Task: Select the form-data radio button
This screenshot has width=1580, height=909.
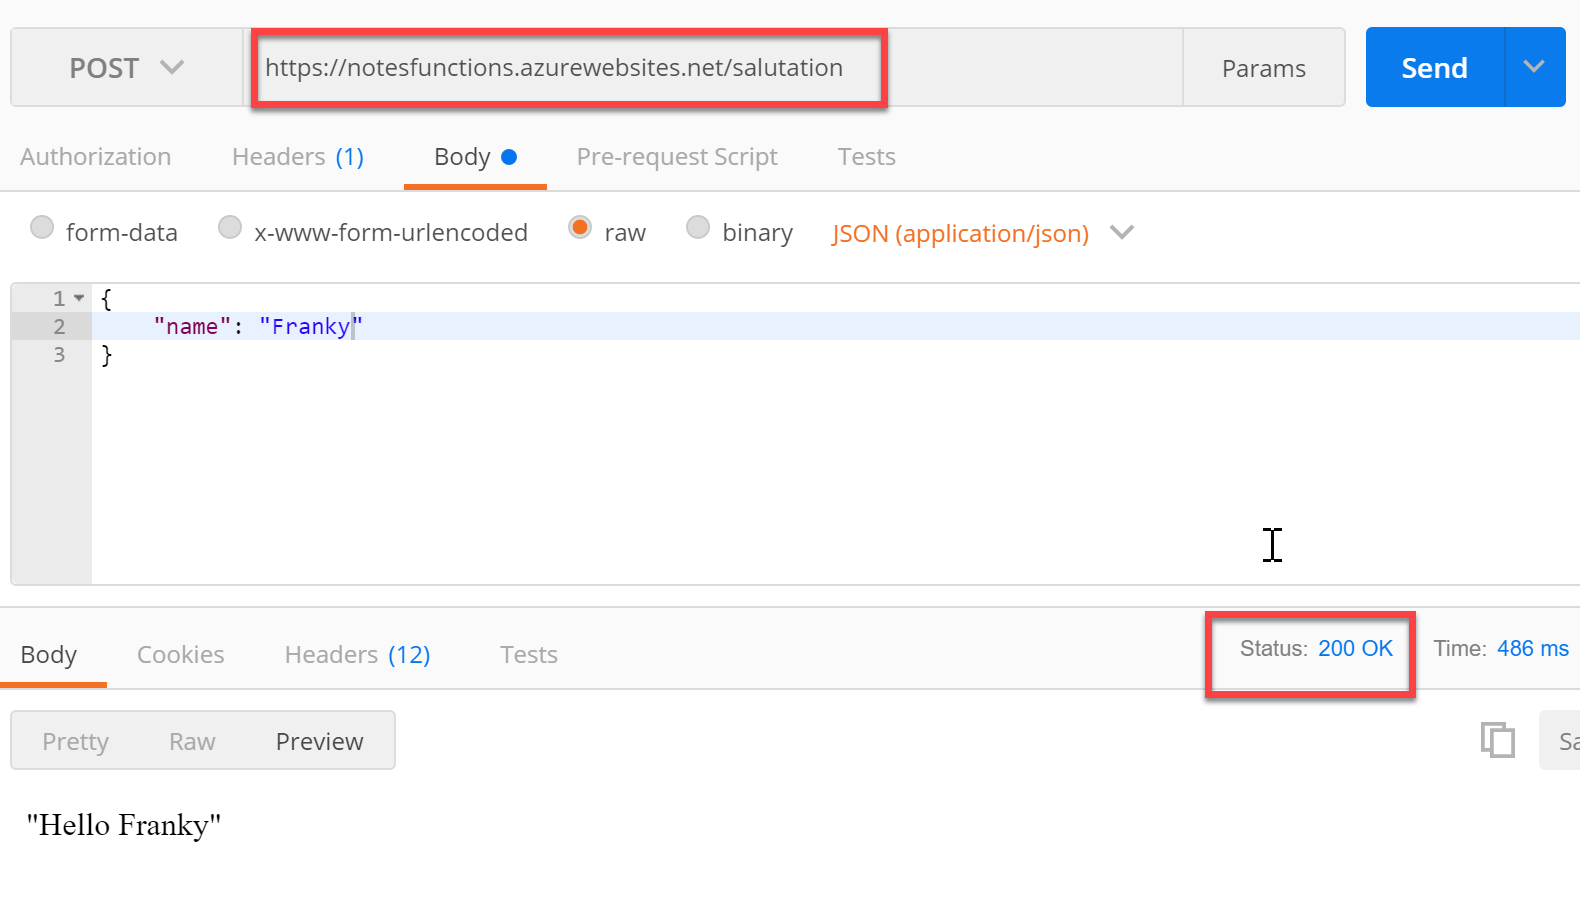Action: (42, 227)
